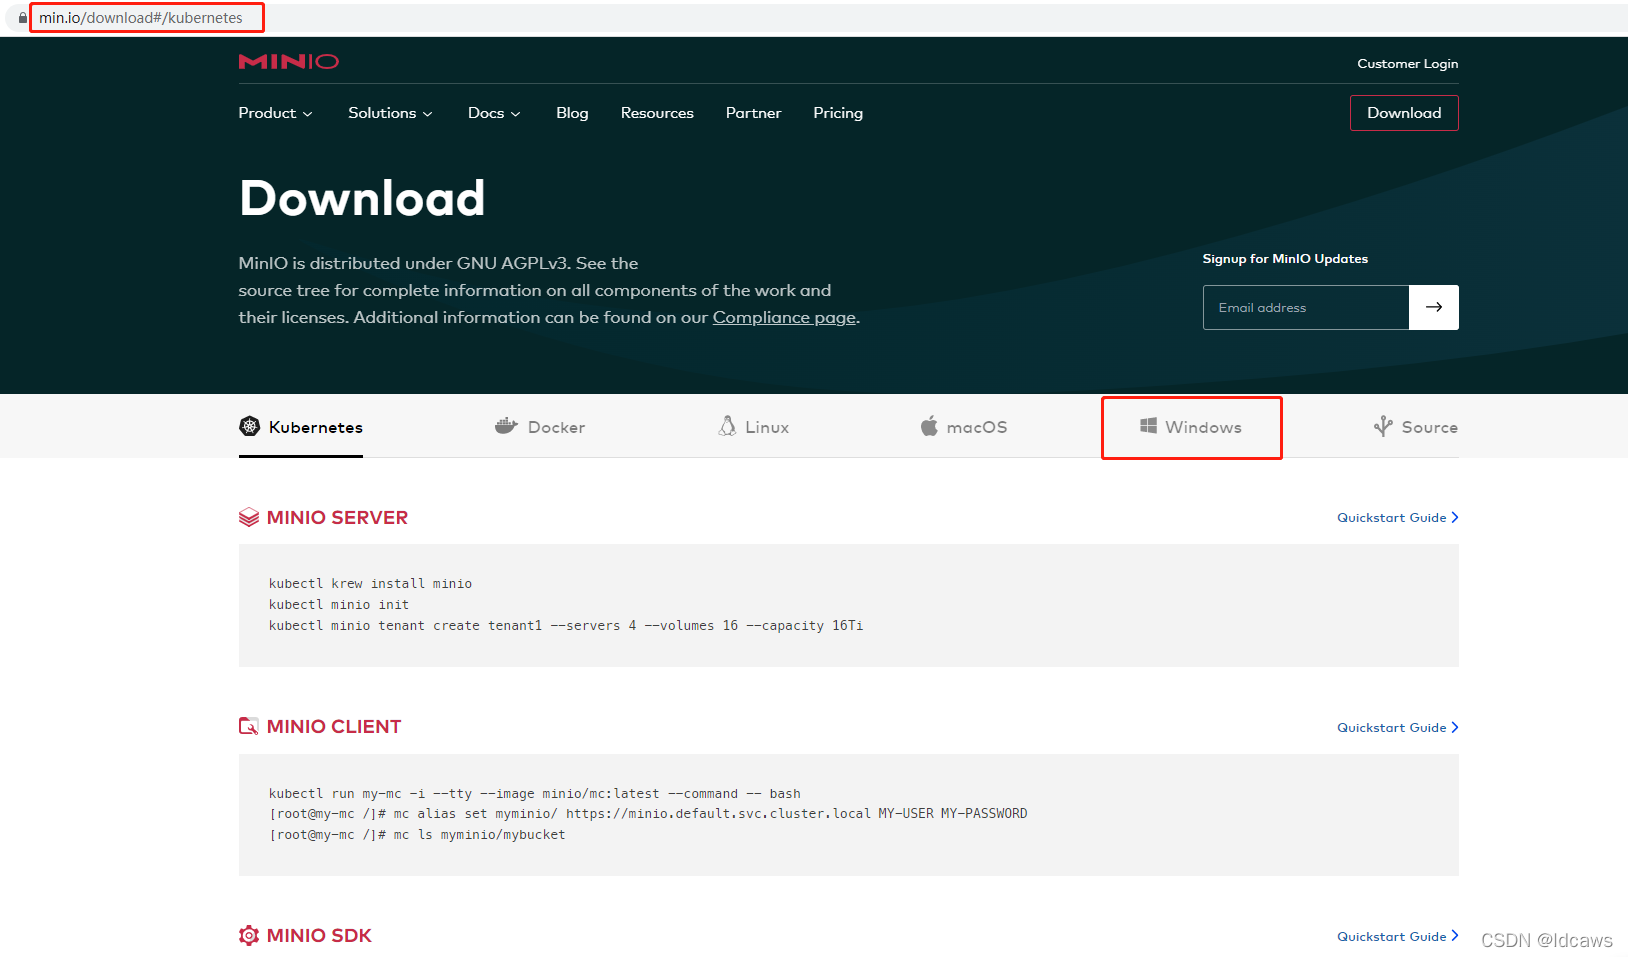Viewport: 1628px width, 957px height.
Task: Click the MinIO Client folder icon
Action: [x=249, y=726]
